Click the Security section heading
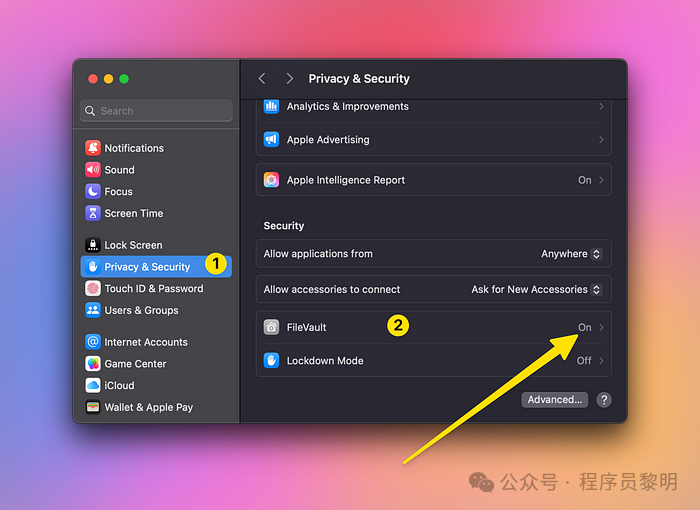The image size is (700, 510). point(283,226)
